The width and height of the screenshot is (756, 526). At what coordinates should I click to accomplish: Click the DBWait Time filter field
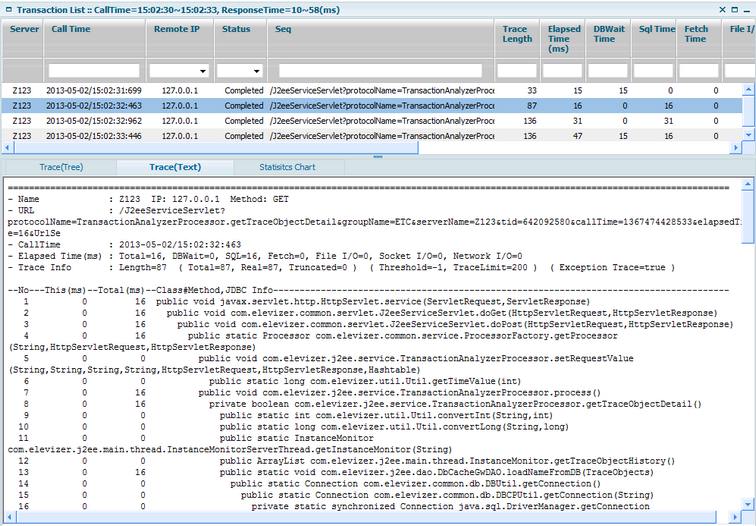coord(608,71)
